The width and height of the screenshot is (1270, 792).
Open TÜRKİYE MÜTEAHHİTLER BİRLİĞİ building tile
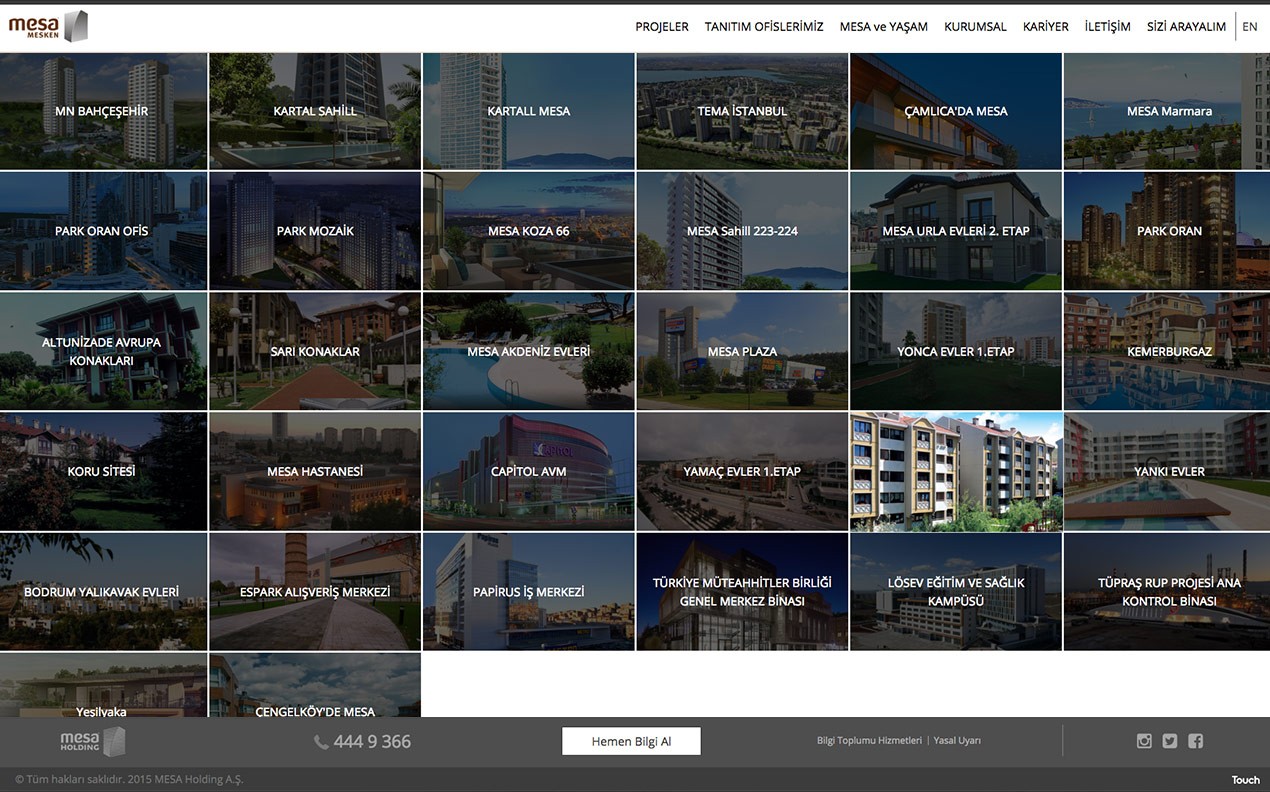(742, 591)
